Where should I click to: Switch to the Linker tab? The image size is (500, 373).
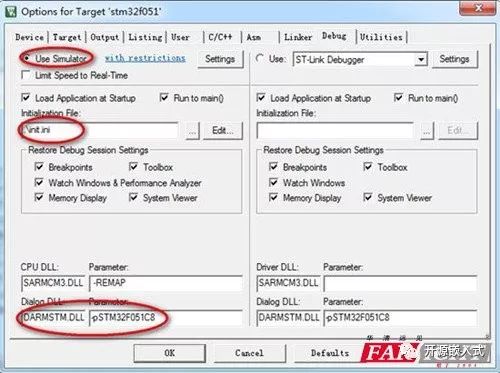coord(298,37)
